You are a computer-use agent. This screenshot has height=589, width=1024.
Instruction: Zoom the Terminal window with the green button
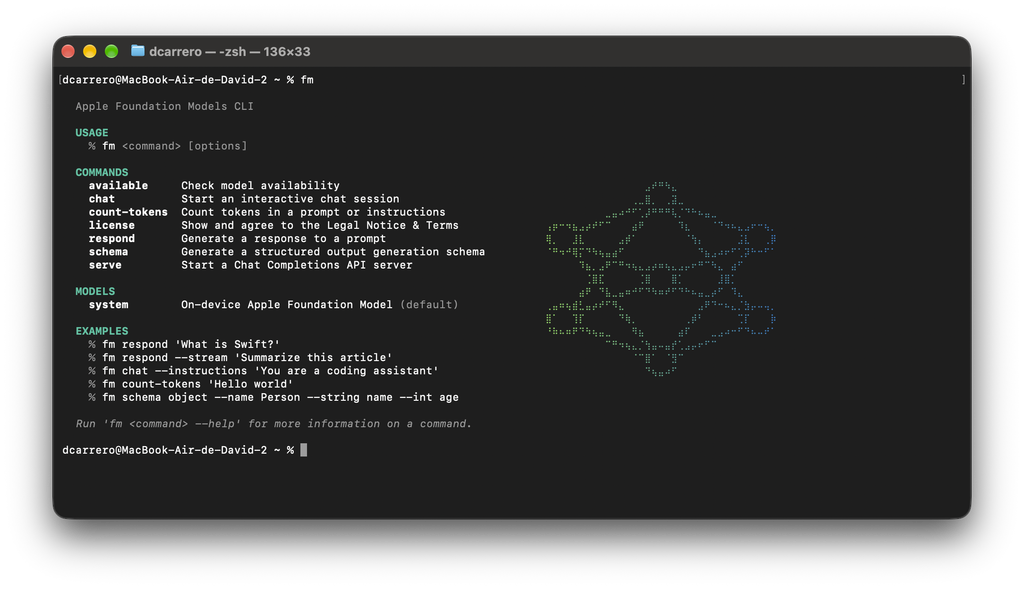coord(112,52)
